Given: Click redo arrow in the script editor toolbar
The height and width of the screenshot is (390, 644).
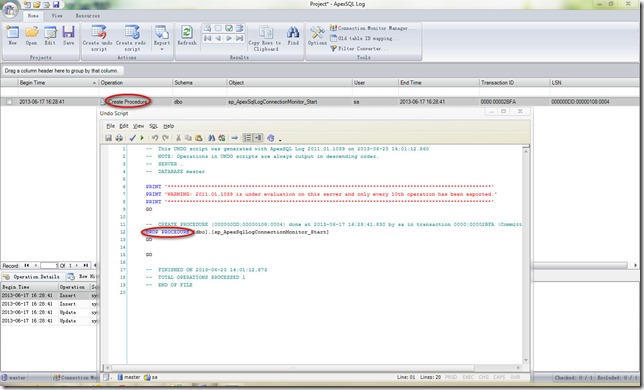Looking at the screenshot, I should [165, 138].
